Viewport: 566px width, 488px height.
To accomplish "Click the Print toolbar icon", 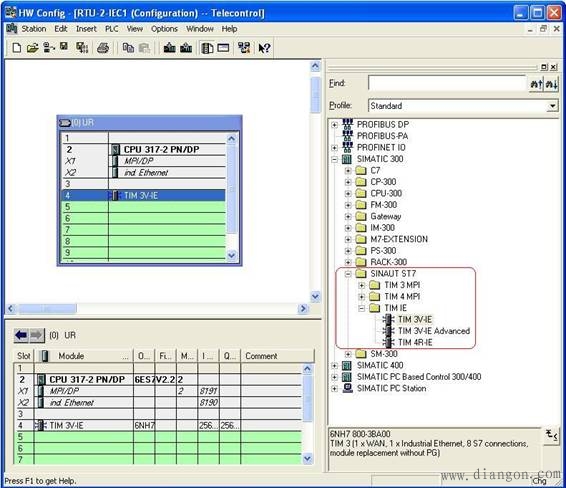I will coord(103,48).
